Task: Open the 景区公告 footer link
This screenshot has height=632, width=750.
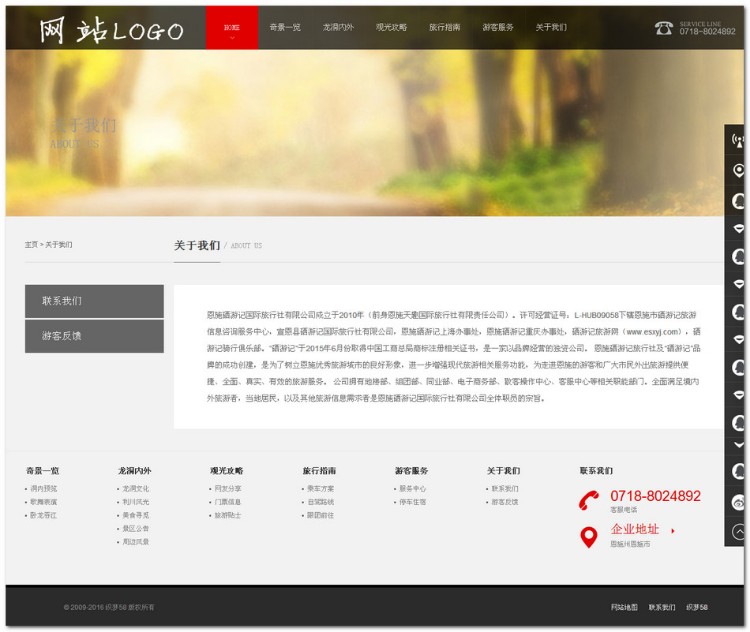Action: pos(136,529)
